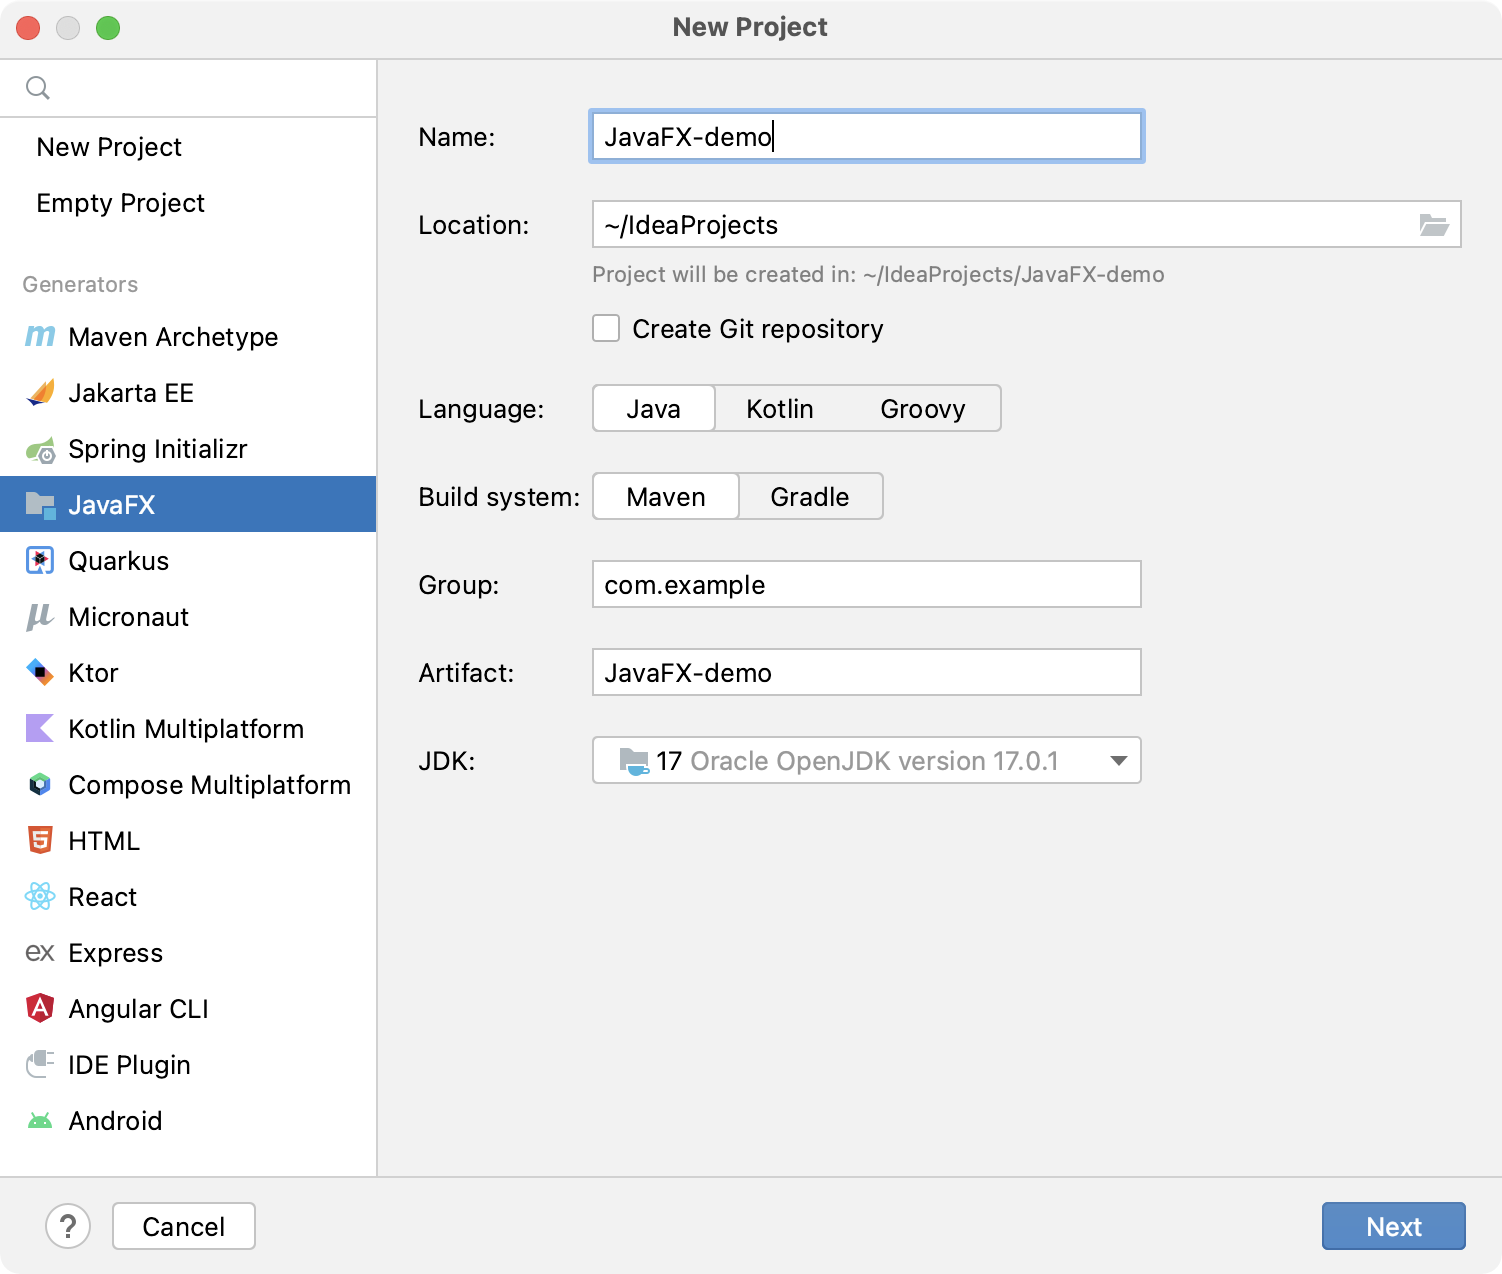Open the Location folder browser icon
This screenshot has width=1502, height=1274.
1436,224
